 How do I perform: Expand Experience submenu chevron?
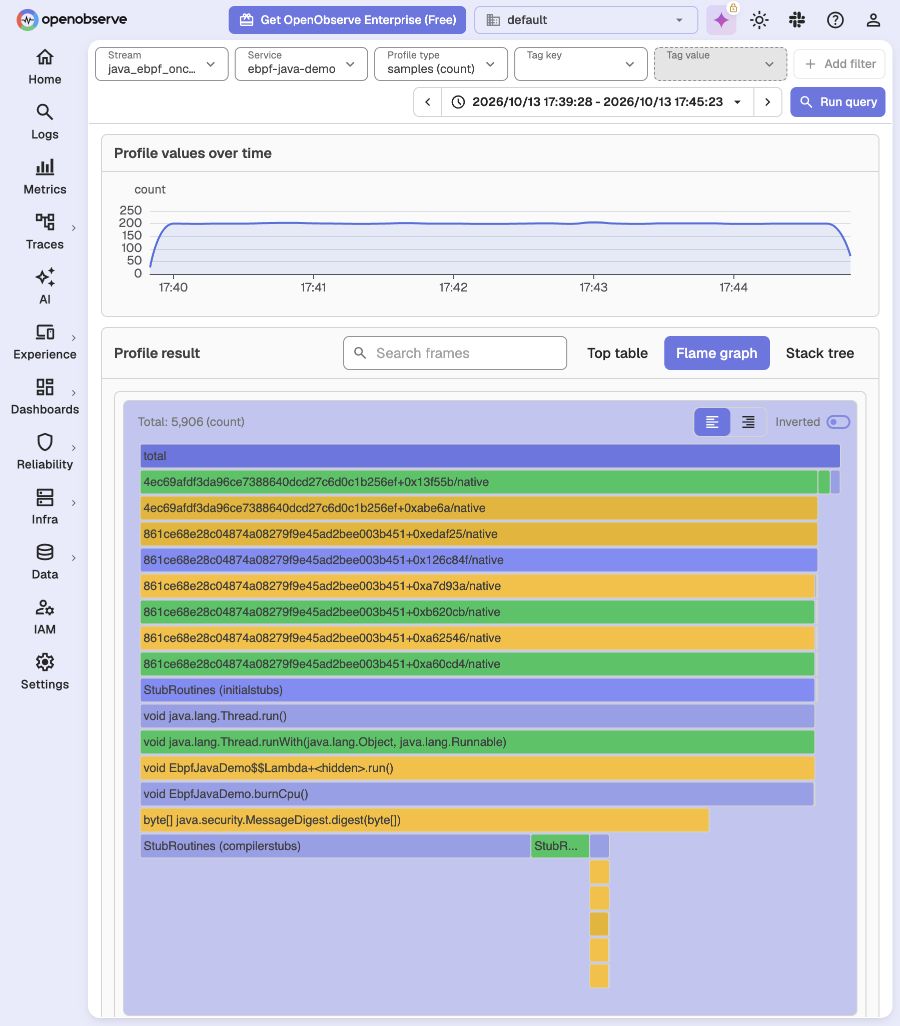tap(73, 338)
